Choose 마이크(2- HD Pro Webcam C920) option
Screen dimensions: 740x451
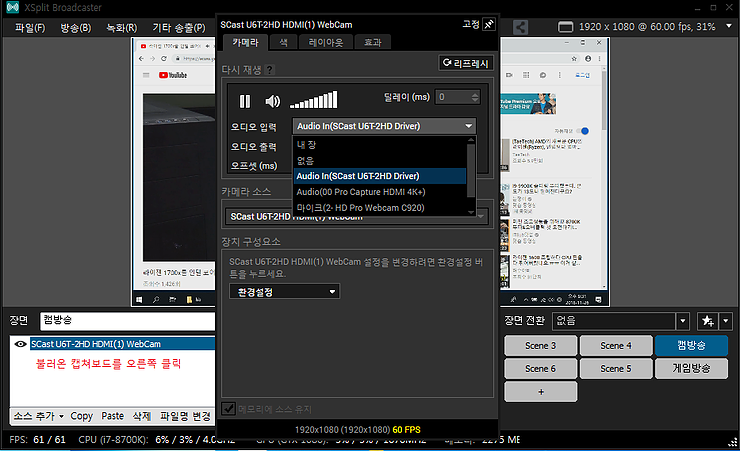379,208
